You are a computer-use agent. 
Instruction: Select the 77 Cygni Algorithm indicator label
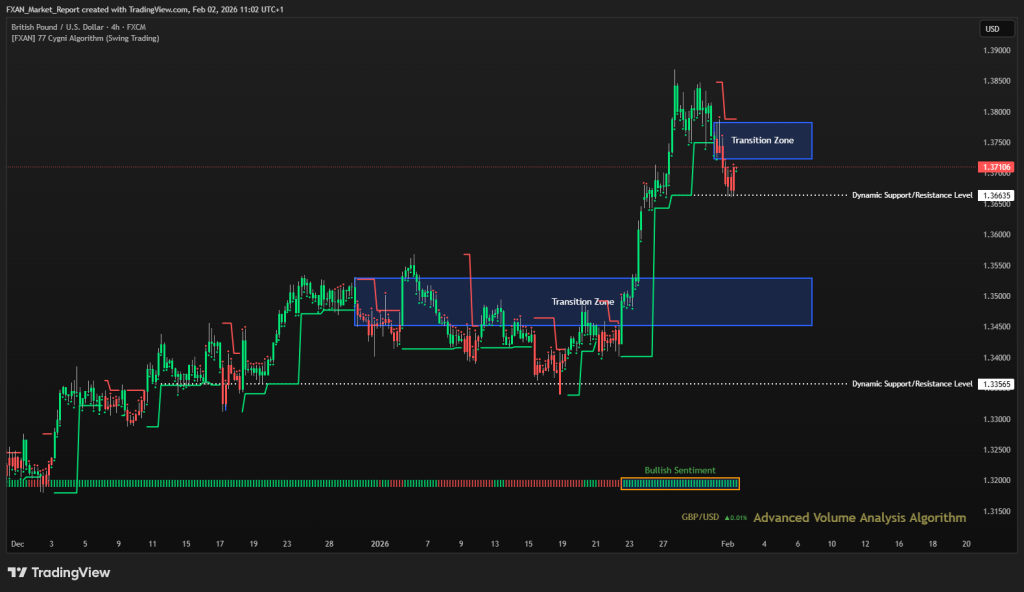(85, 38)
